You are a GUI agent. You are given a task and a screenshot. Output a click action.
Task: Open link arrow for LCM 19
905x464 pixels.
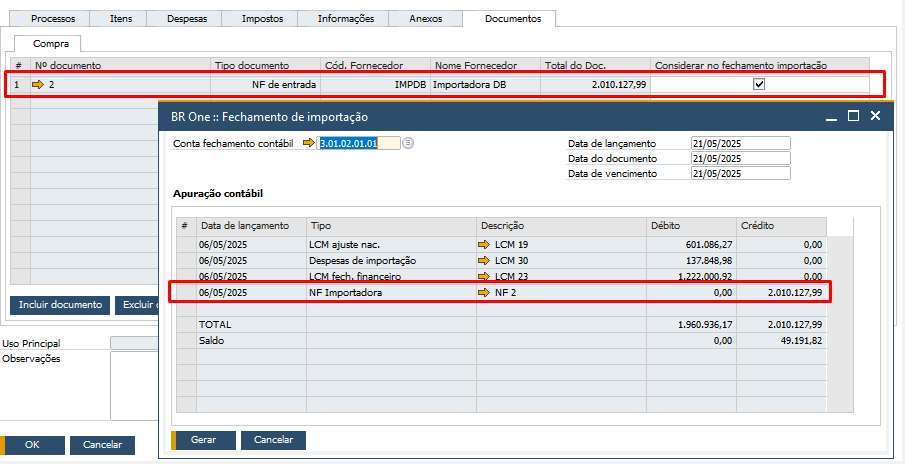pos(484,245)
